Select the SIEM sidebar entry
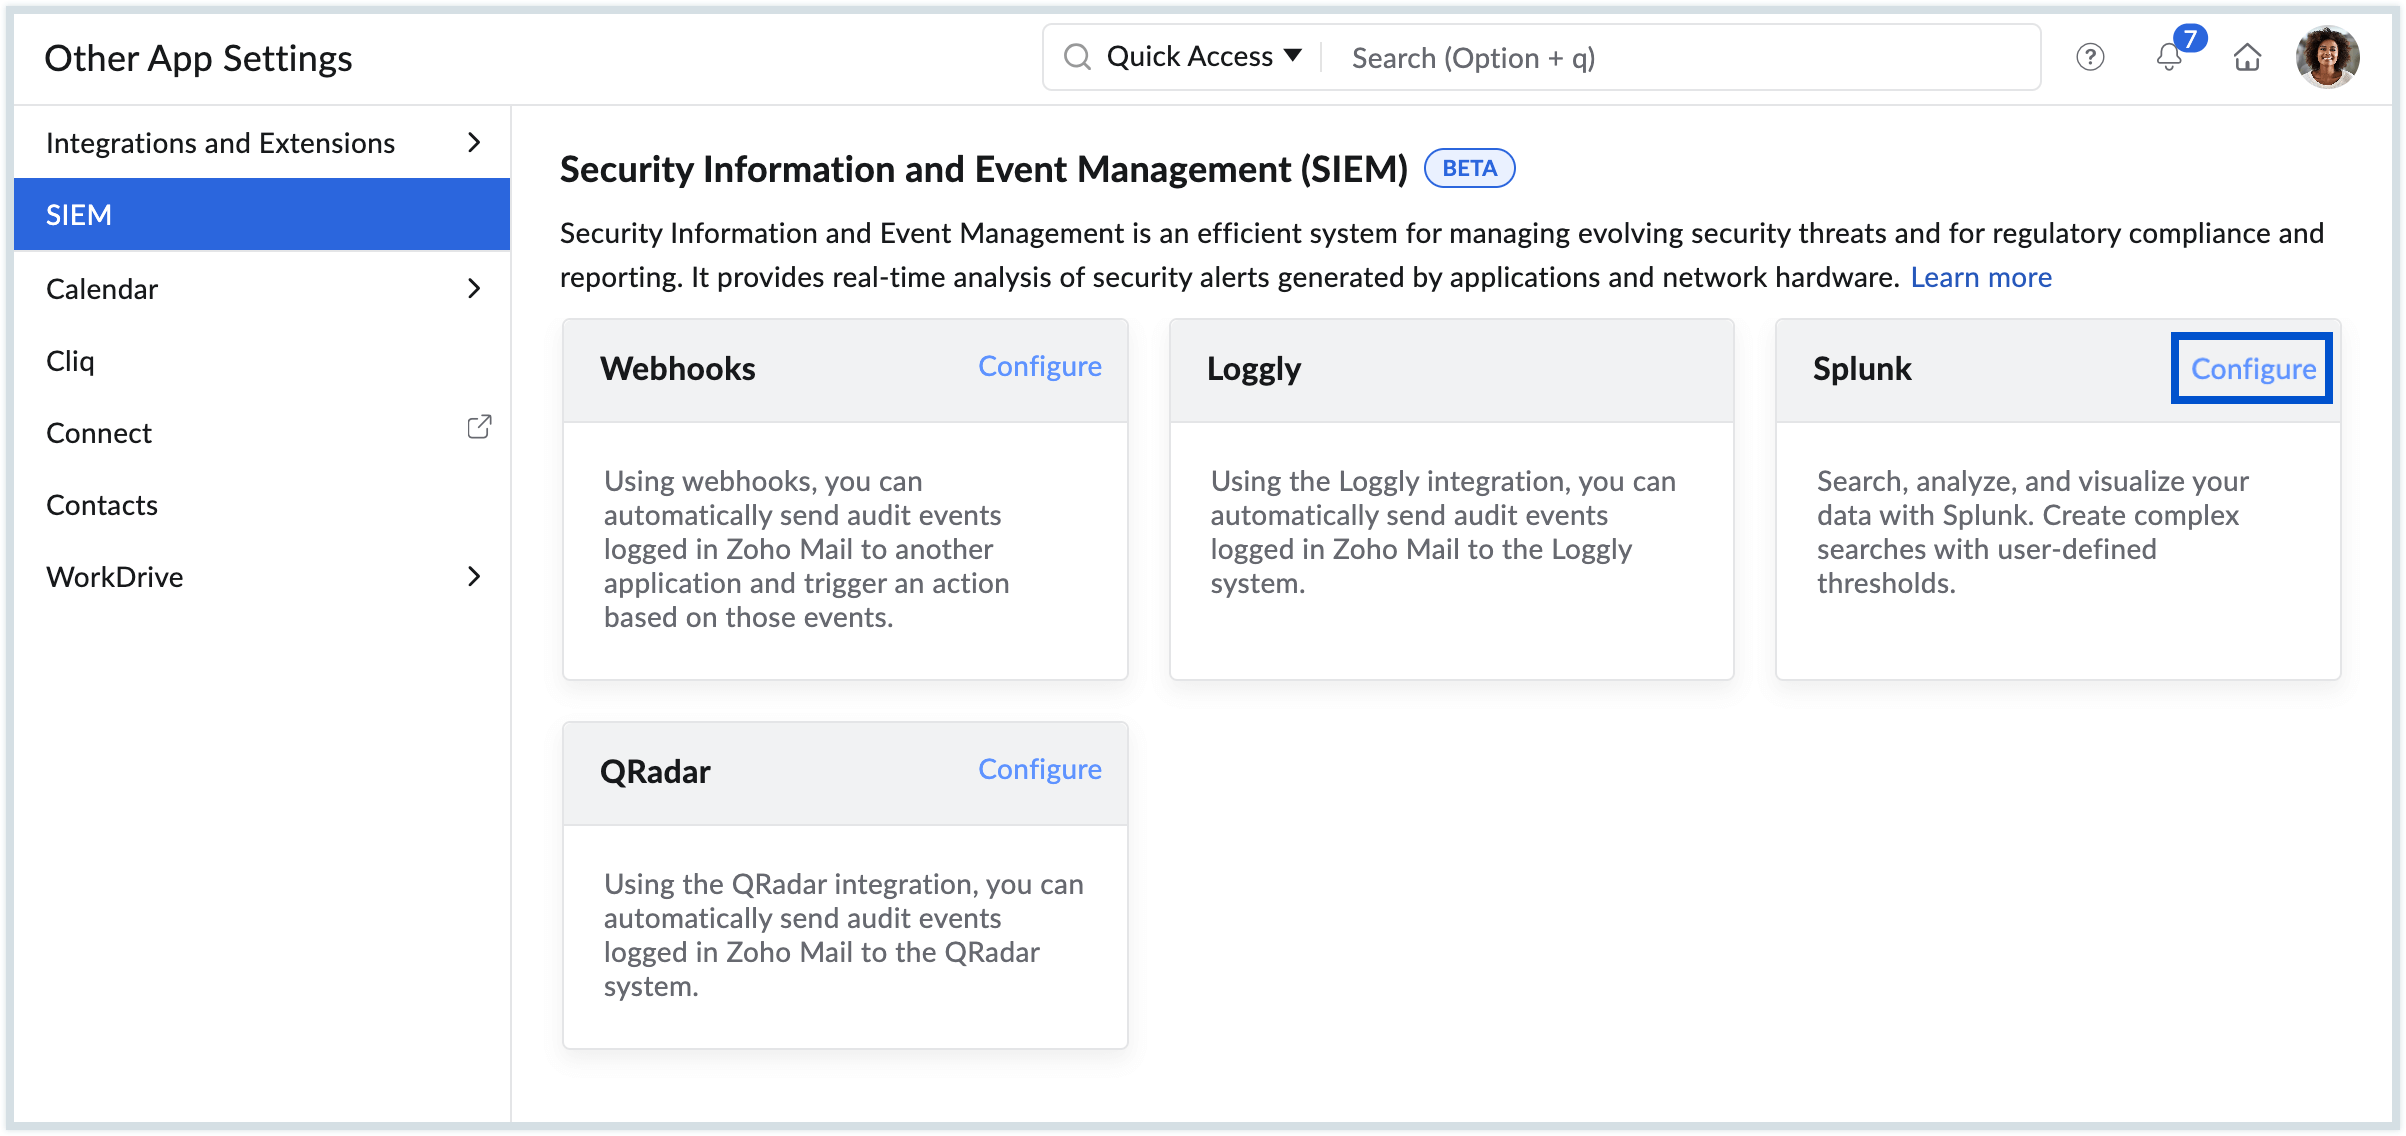Viewport: 2406px width, 1136px height. click(79, 214)
